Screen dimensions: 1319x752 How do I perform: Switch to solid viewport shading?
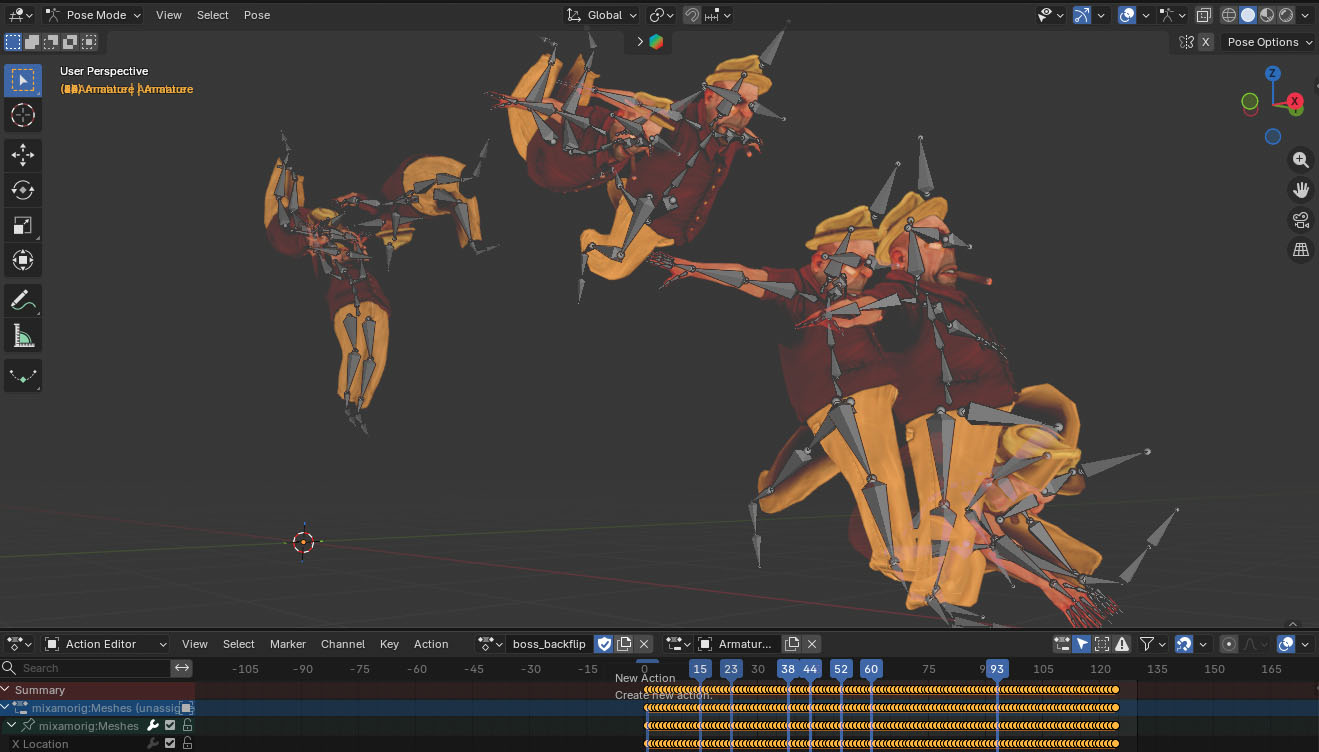point(1248,15)
